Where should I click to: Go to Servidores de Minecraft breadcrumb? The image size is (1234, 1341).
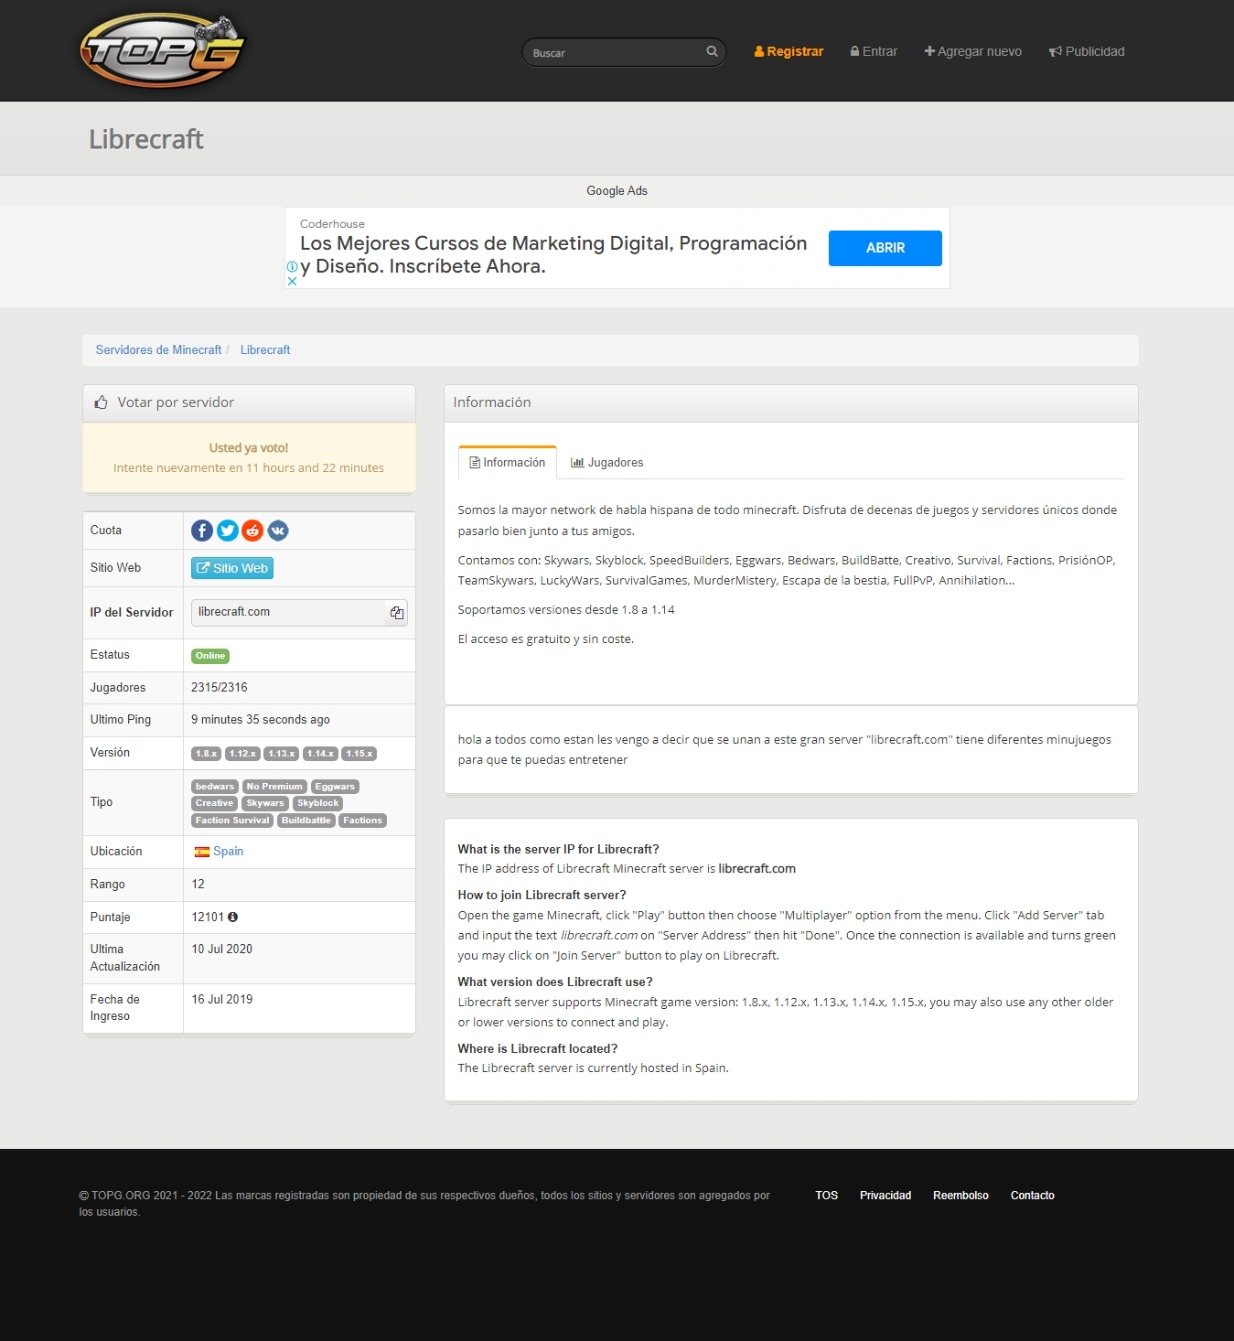click(x=158, y=350)
